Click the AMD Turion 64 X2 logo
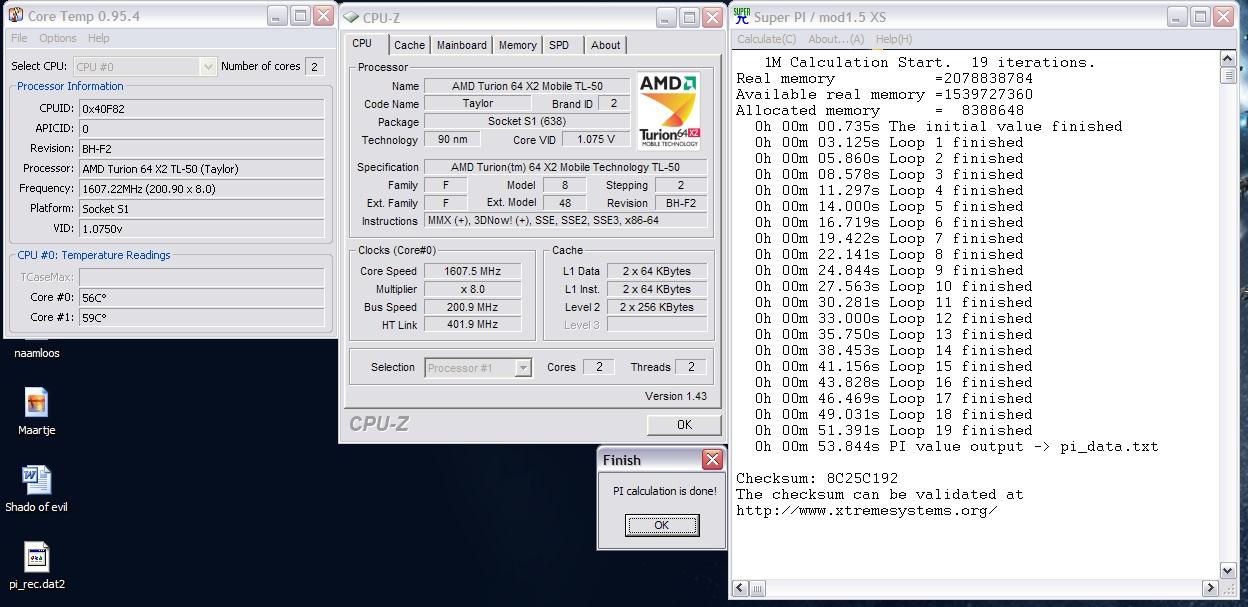 (668, 112)
